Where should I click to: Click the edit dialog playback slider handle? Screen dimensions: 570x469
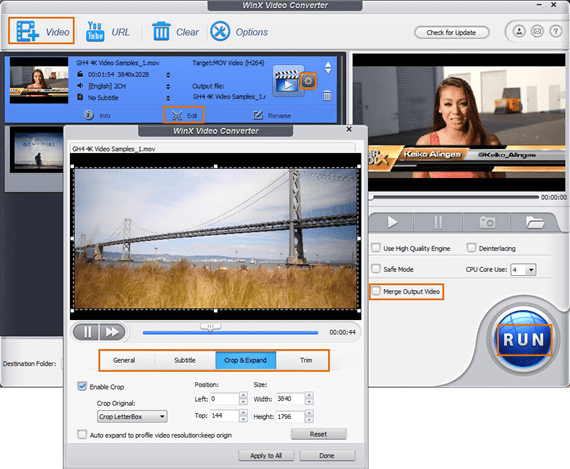210,327
